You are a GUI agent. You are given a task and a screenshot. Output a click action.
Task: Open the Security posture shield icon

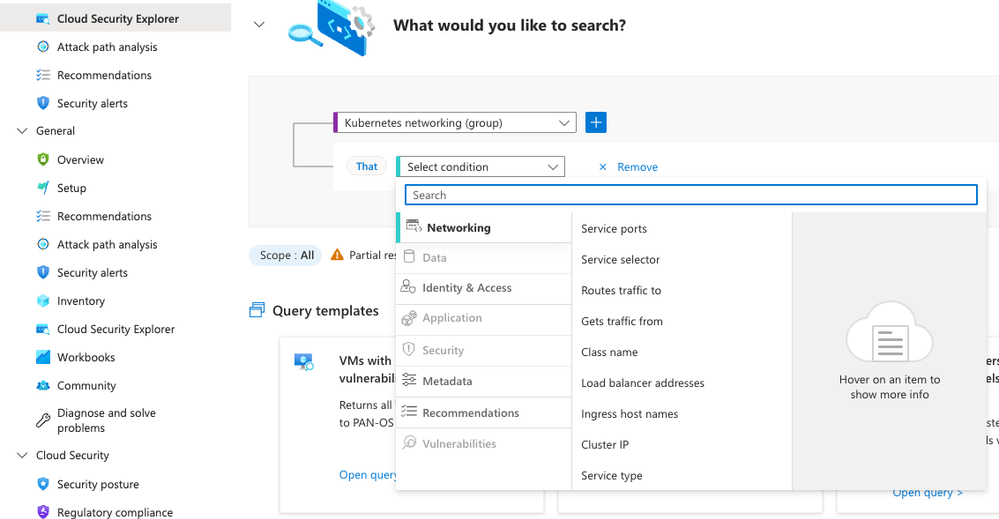click(43, 484)
